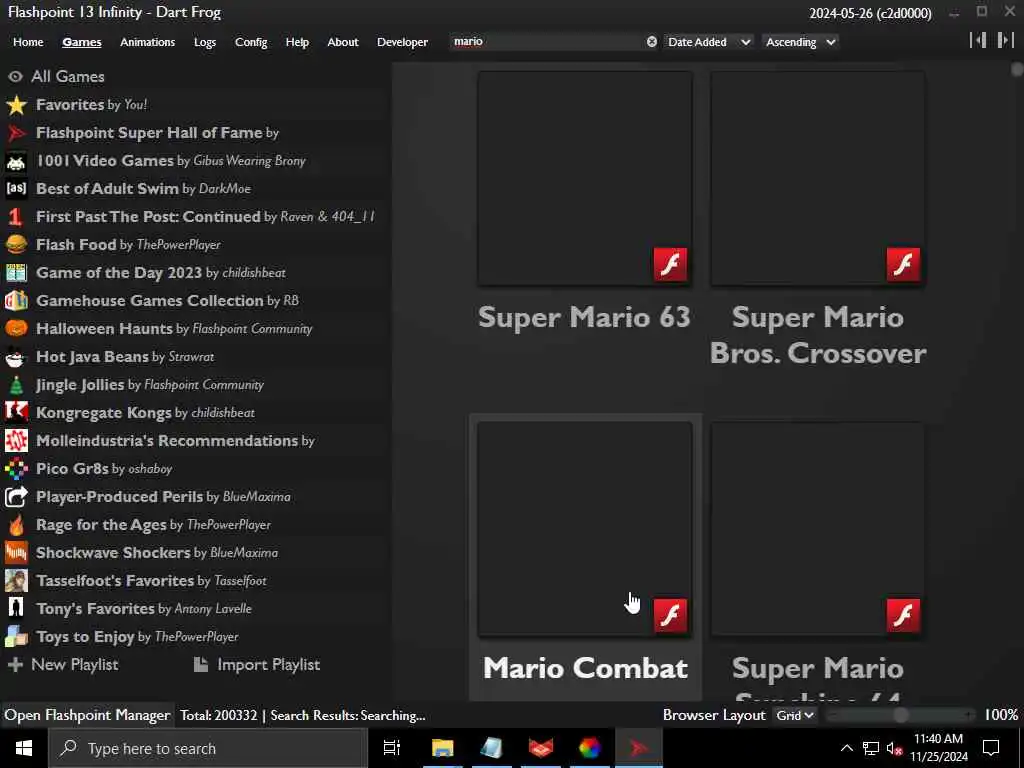Click the muted volume tray icon
This screenshot has height=768, width=1024.
click(894, 748)
